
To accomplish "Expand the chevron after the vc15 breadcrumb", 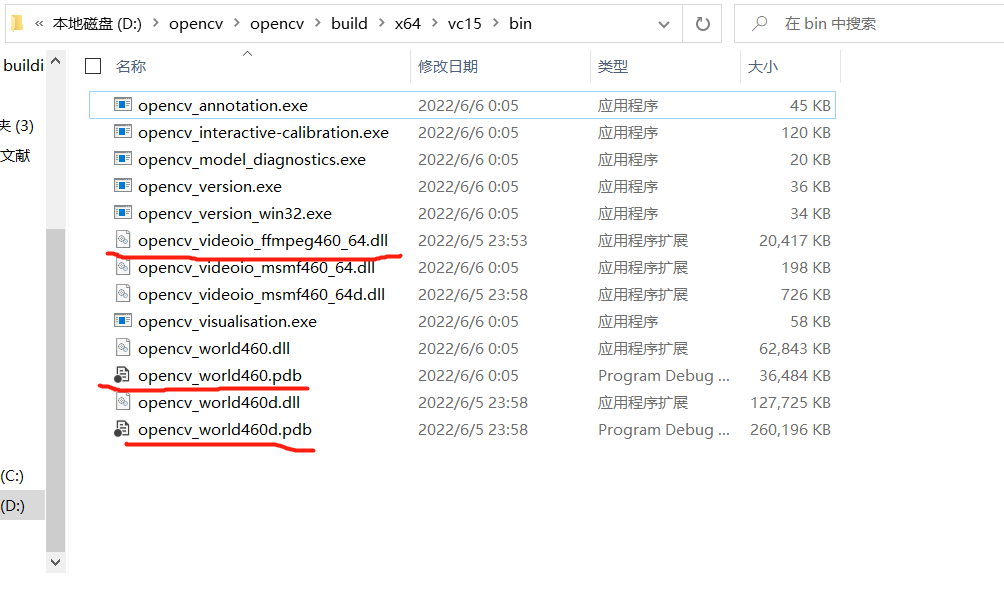I will [496, 23].
